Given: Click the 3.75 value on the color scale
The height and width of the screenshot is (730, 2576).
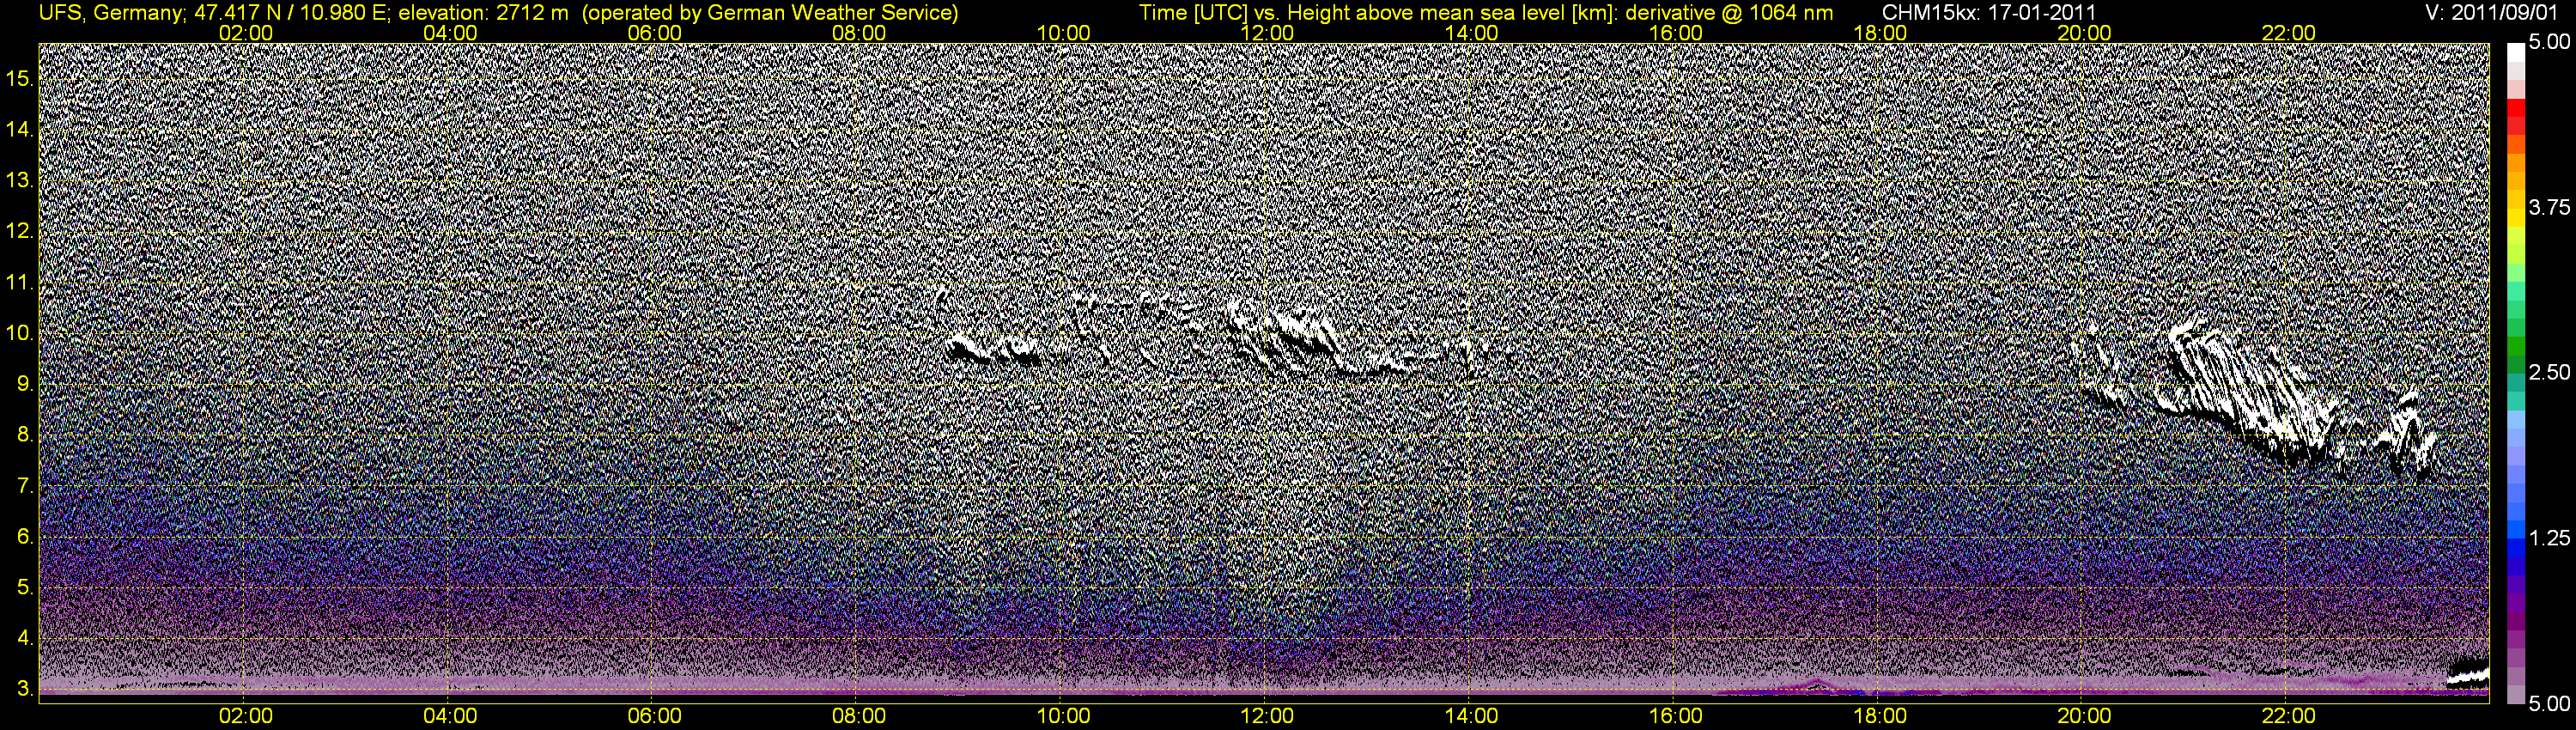Looking at the screenshot, I should tap(2549, 207).
